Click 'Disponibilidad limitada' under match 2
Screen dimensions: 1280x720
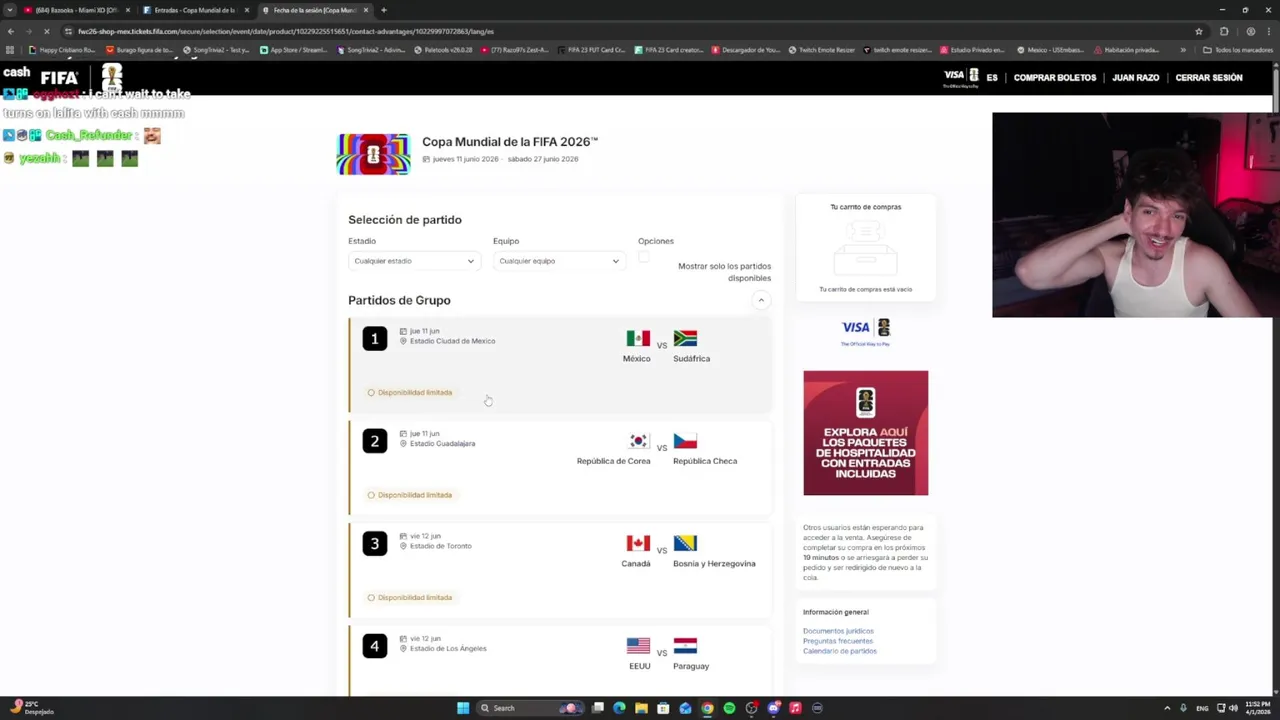(410, 495)
